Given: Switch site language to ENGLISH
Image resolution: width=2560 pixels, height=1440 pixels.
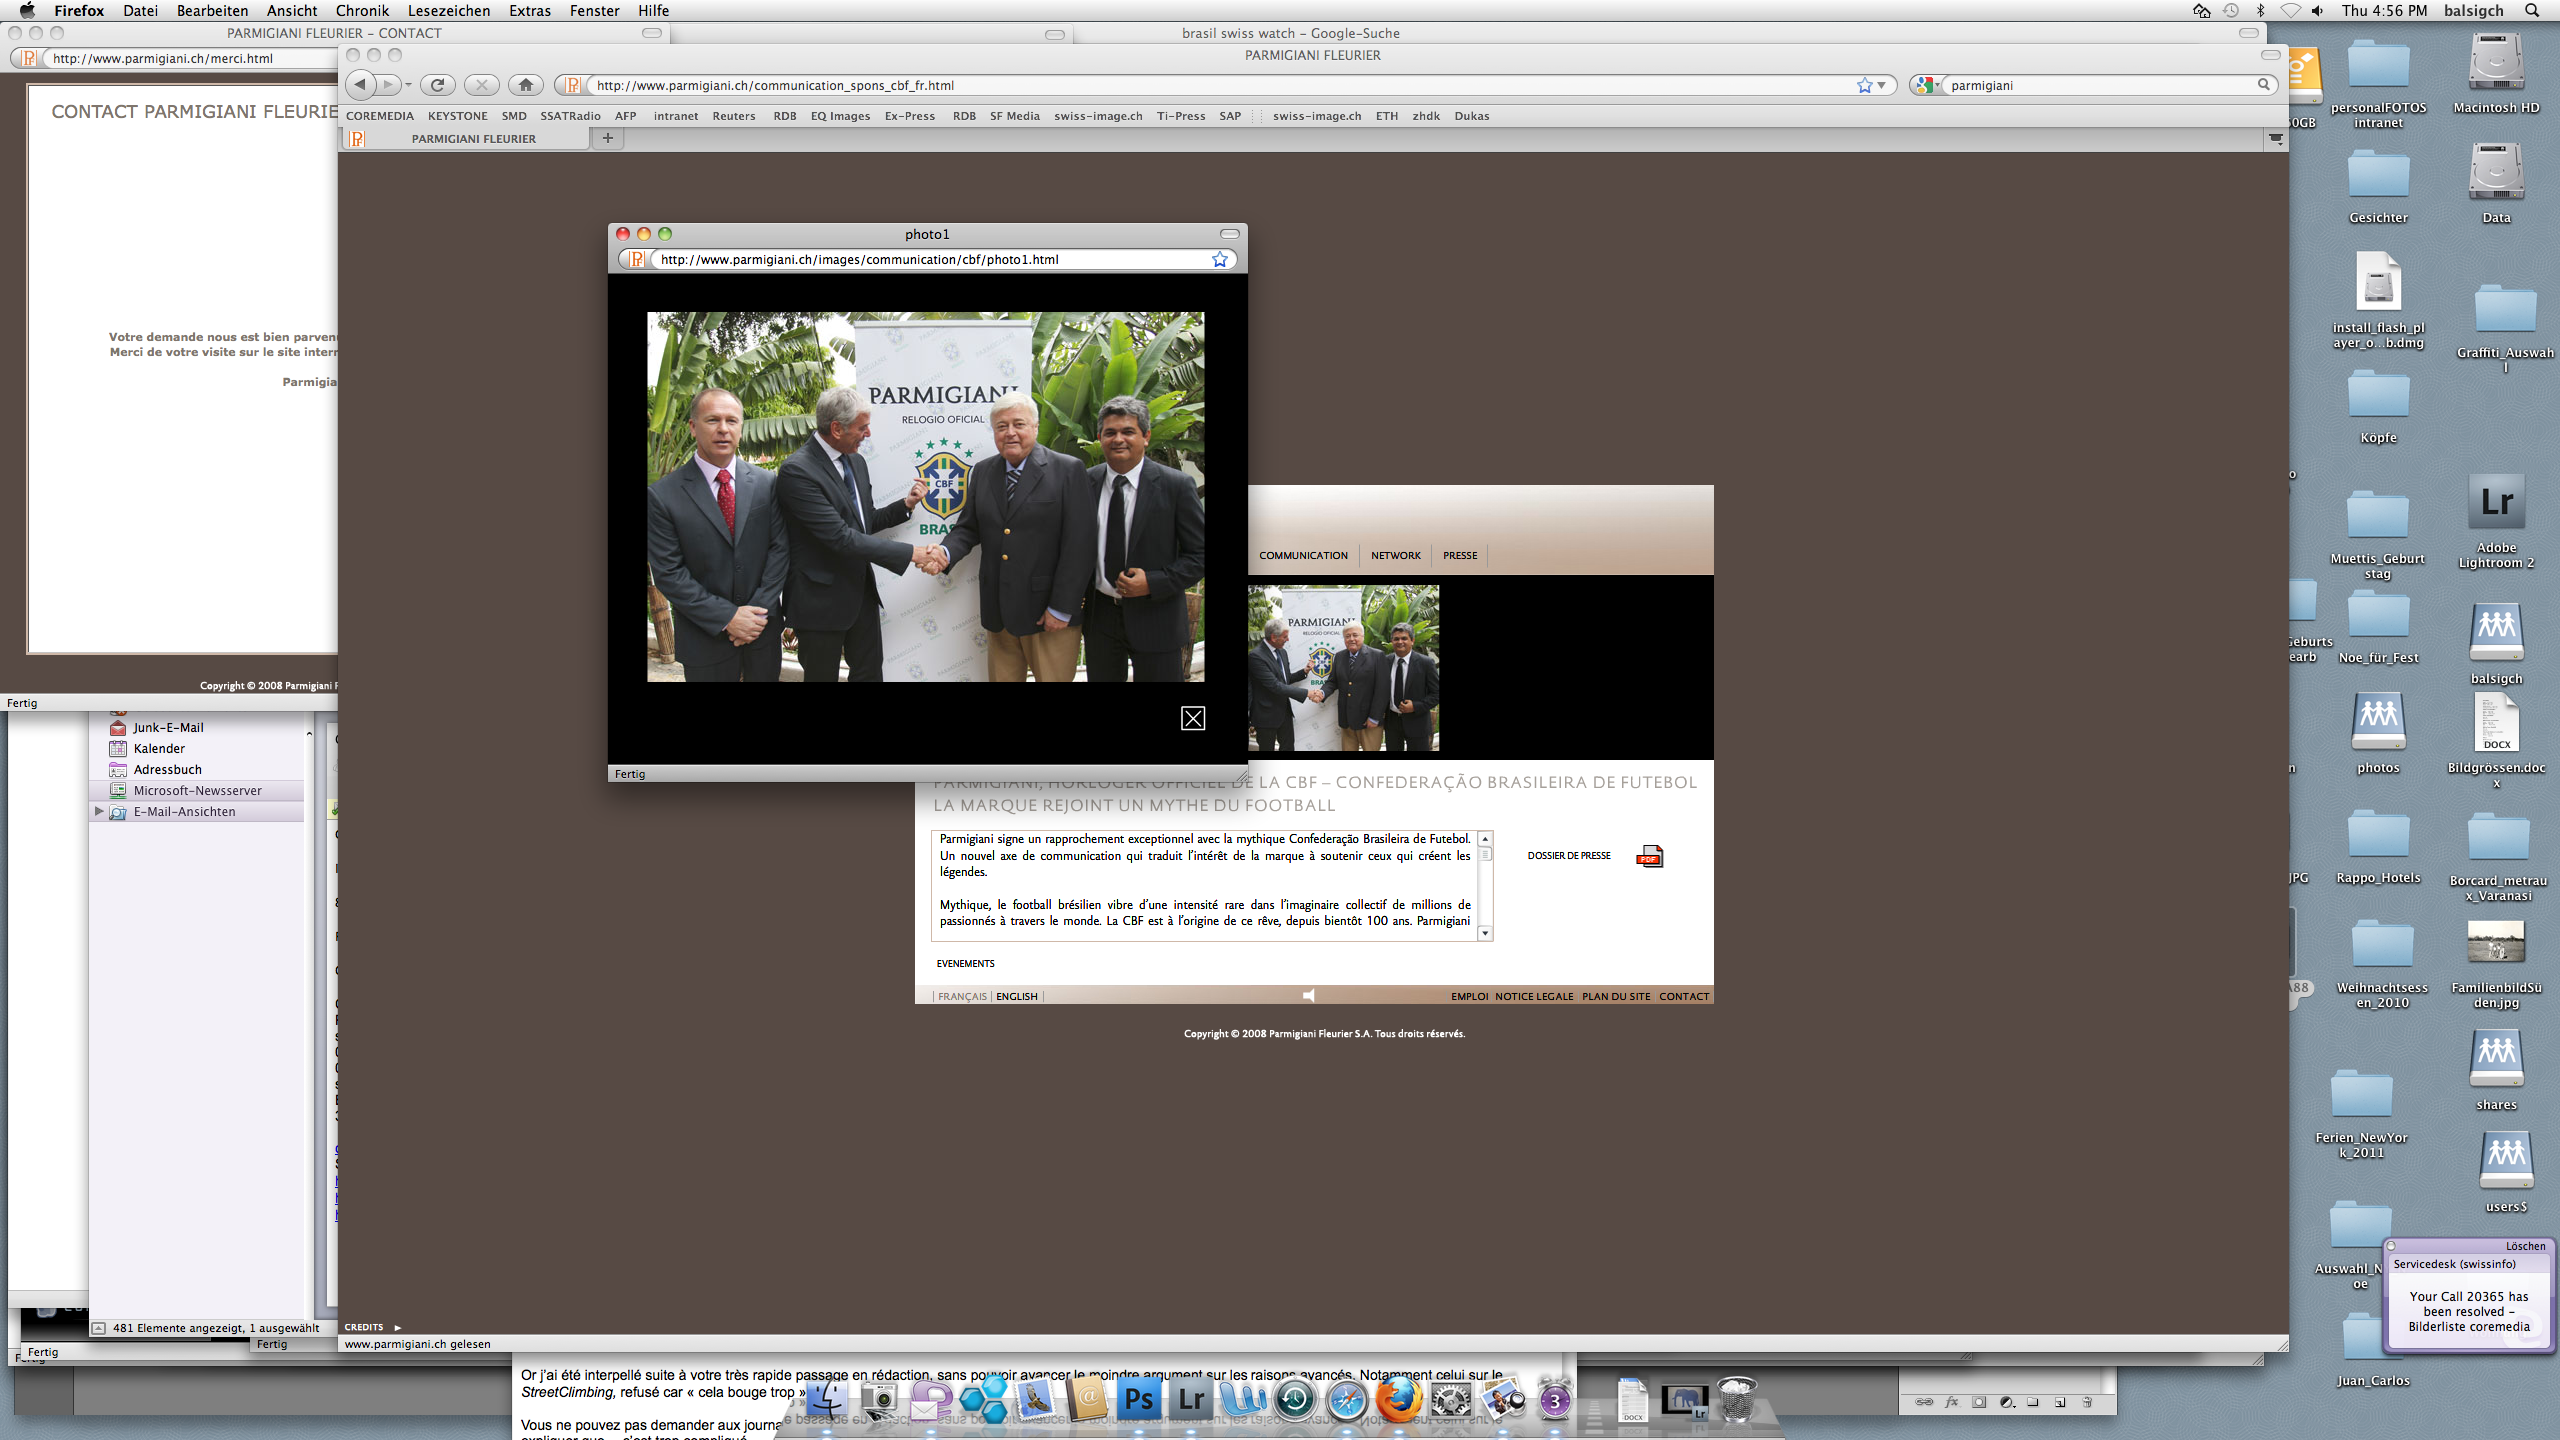Looking at the screenshot, I should (x=1016, y=996).
